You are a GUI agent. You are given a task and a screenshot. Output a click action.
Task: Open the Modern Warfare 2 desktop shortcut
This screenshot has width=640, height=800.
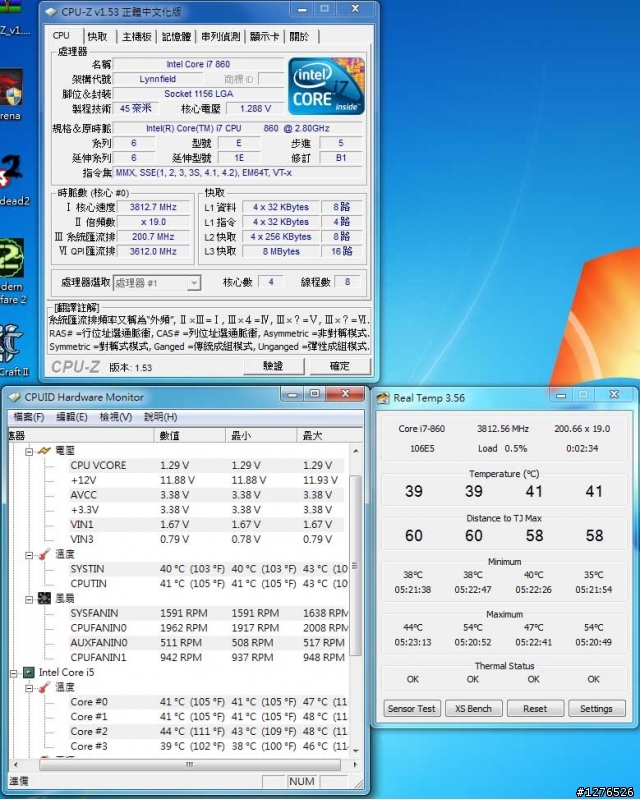click(11, 270)
